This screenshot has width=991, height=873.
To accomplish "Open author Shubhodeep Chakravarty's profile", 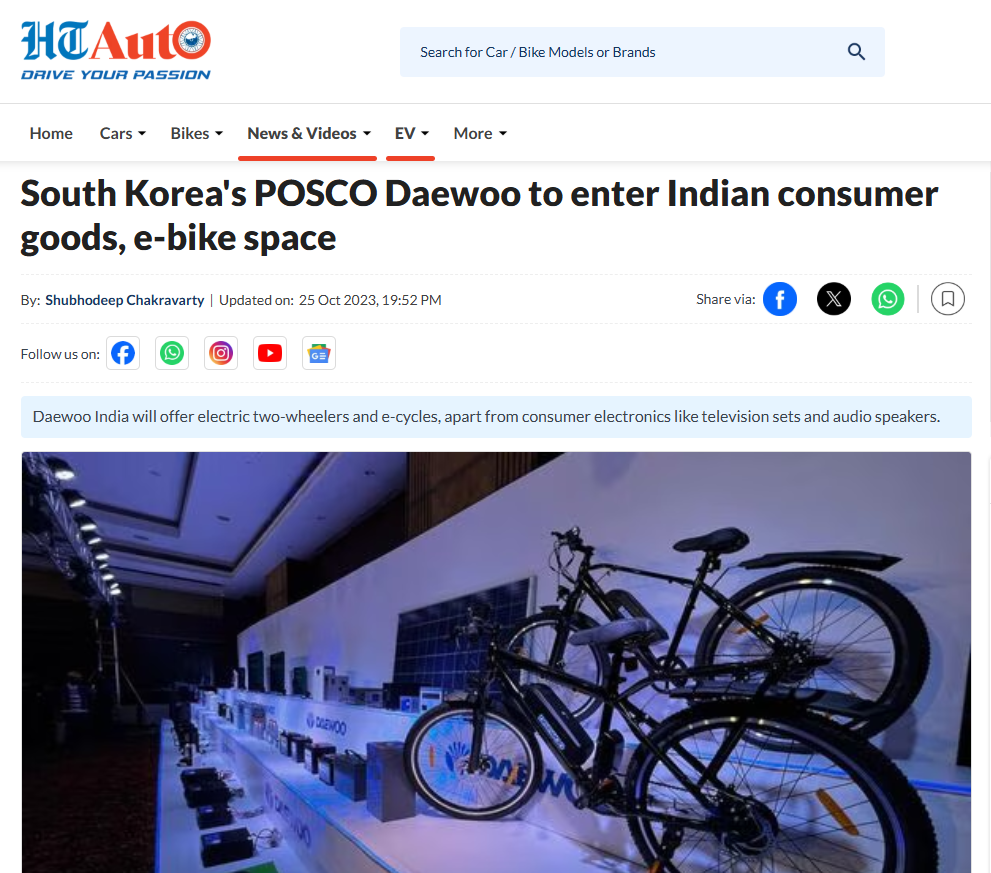I will tap(125, 300).
